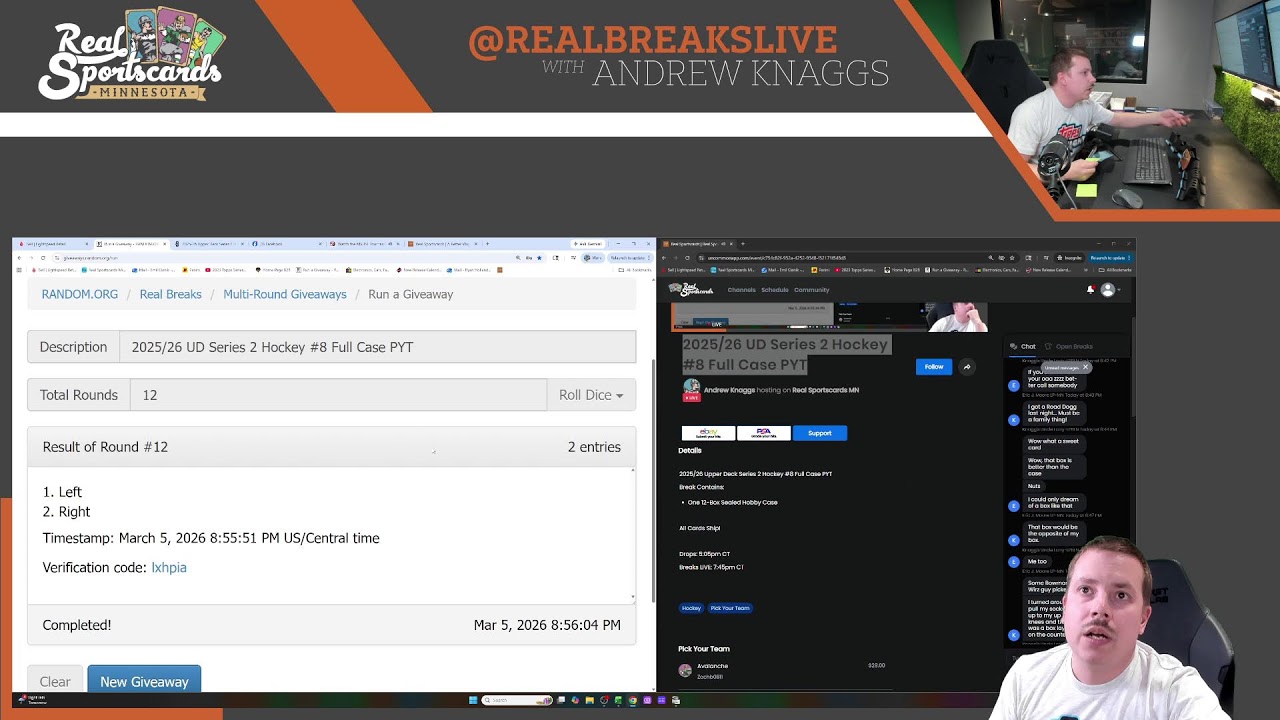The height and width of the screenshot is (720, 1280).
Task: Open Home Page 828 bookmark in dark browser
Action: coord(902,270)
